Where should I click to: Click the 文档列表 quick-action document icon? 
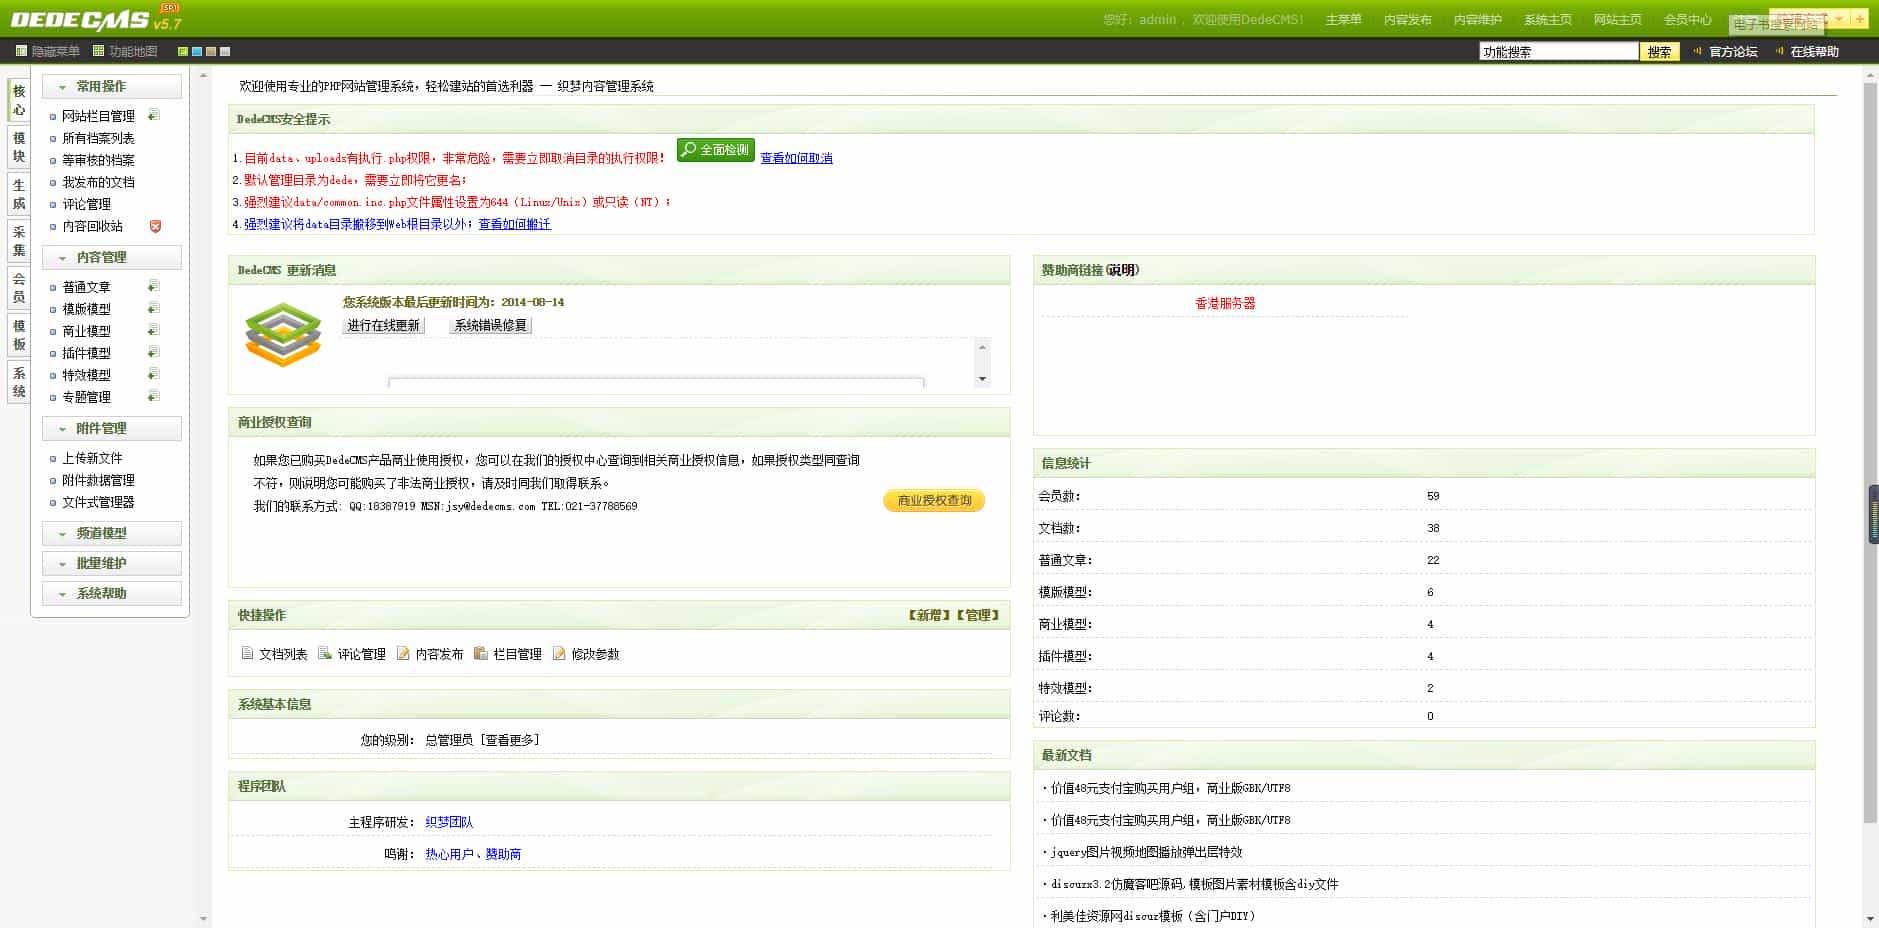tap(247, 653)
